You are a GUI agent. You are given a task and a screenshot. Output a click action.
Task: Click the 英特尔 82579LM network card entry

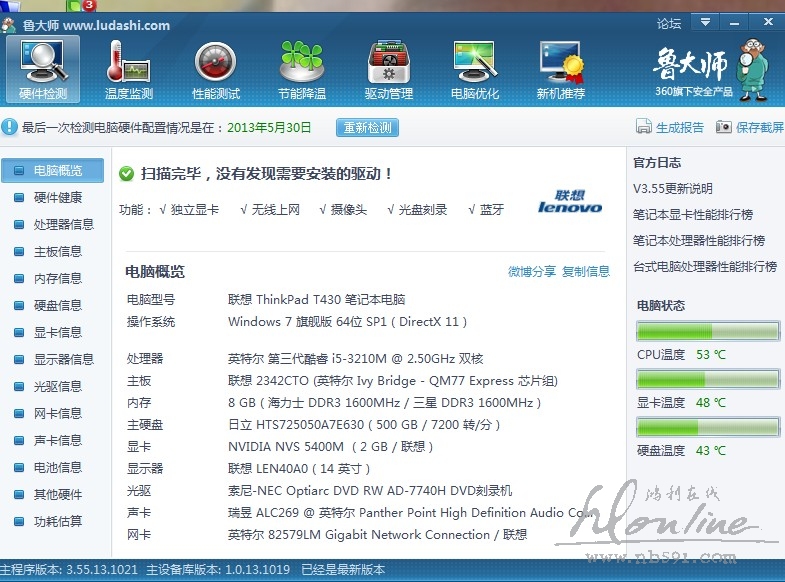click(377, 535)
